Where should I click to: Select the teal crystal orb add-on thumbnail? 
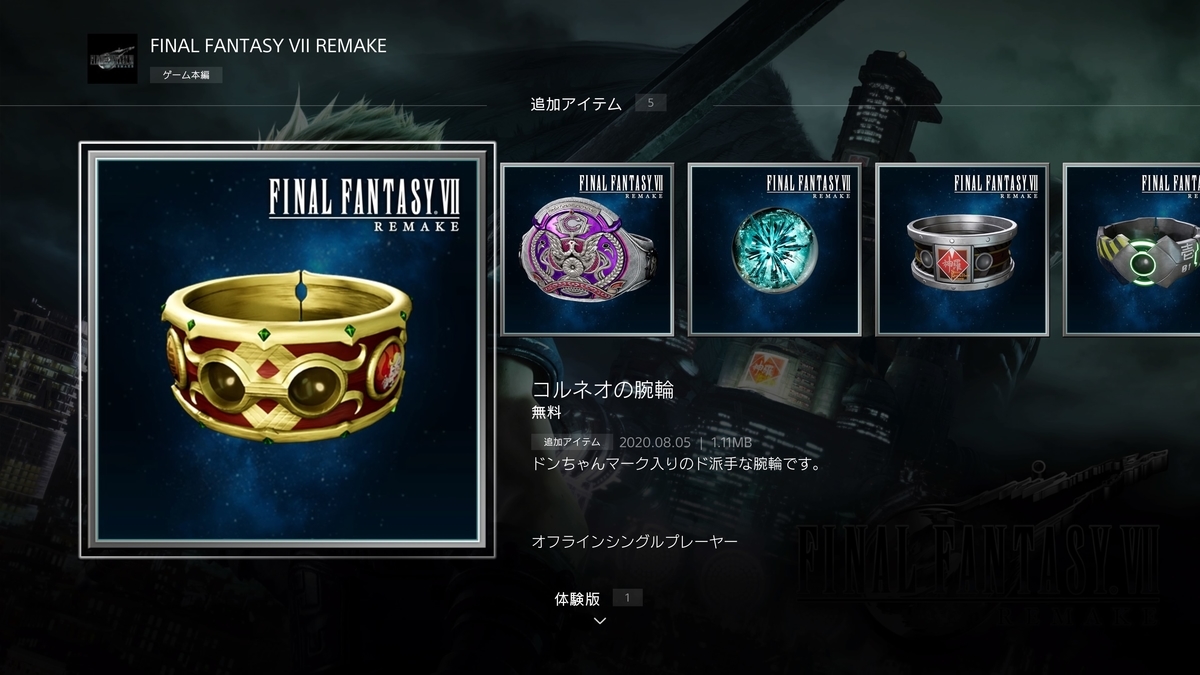(x=775, y=249)
